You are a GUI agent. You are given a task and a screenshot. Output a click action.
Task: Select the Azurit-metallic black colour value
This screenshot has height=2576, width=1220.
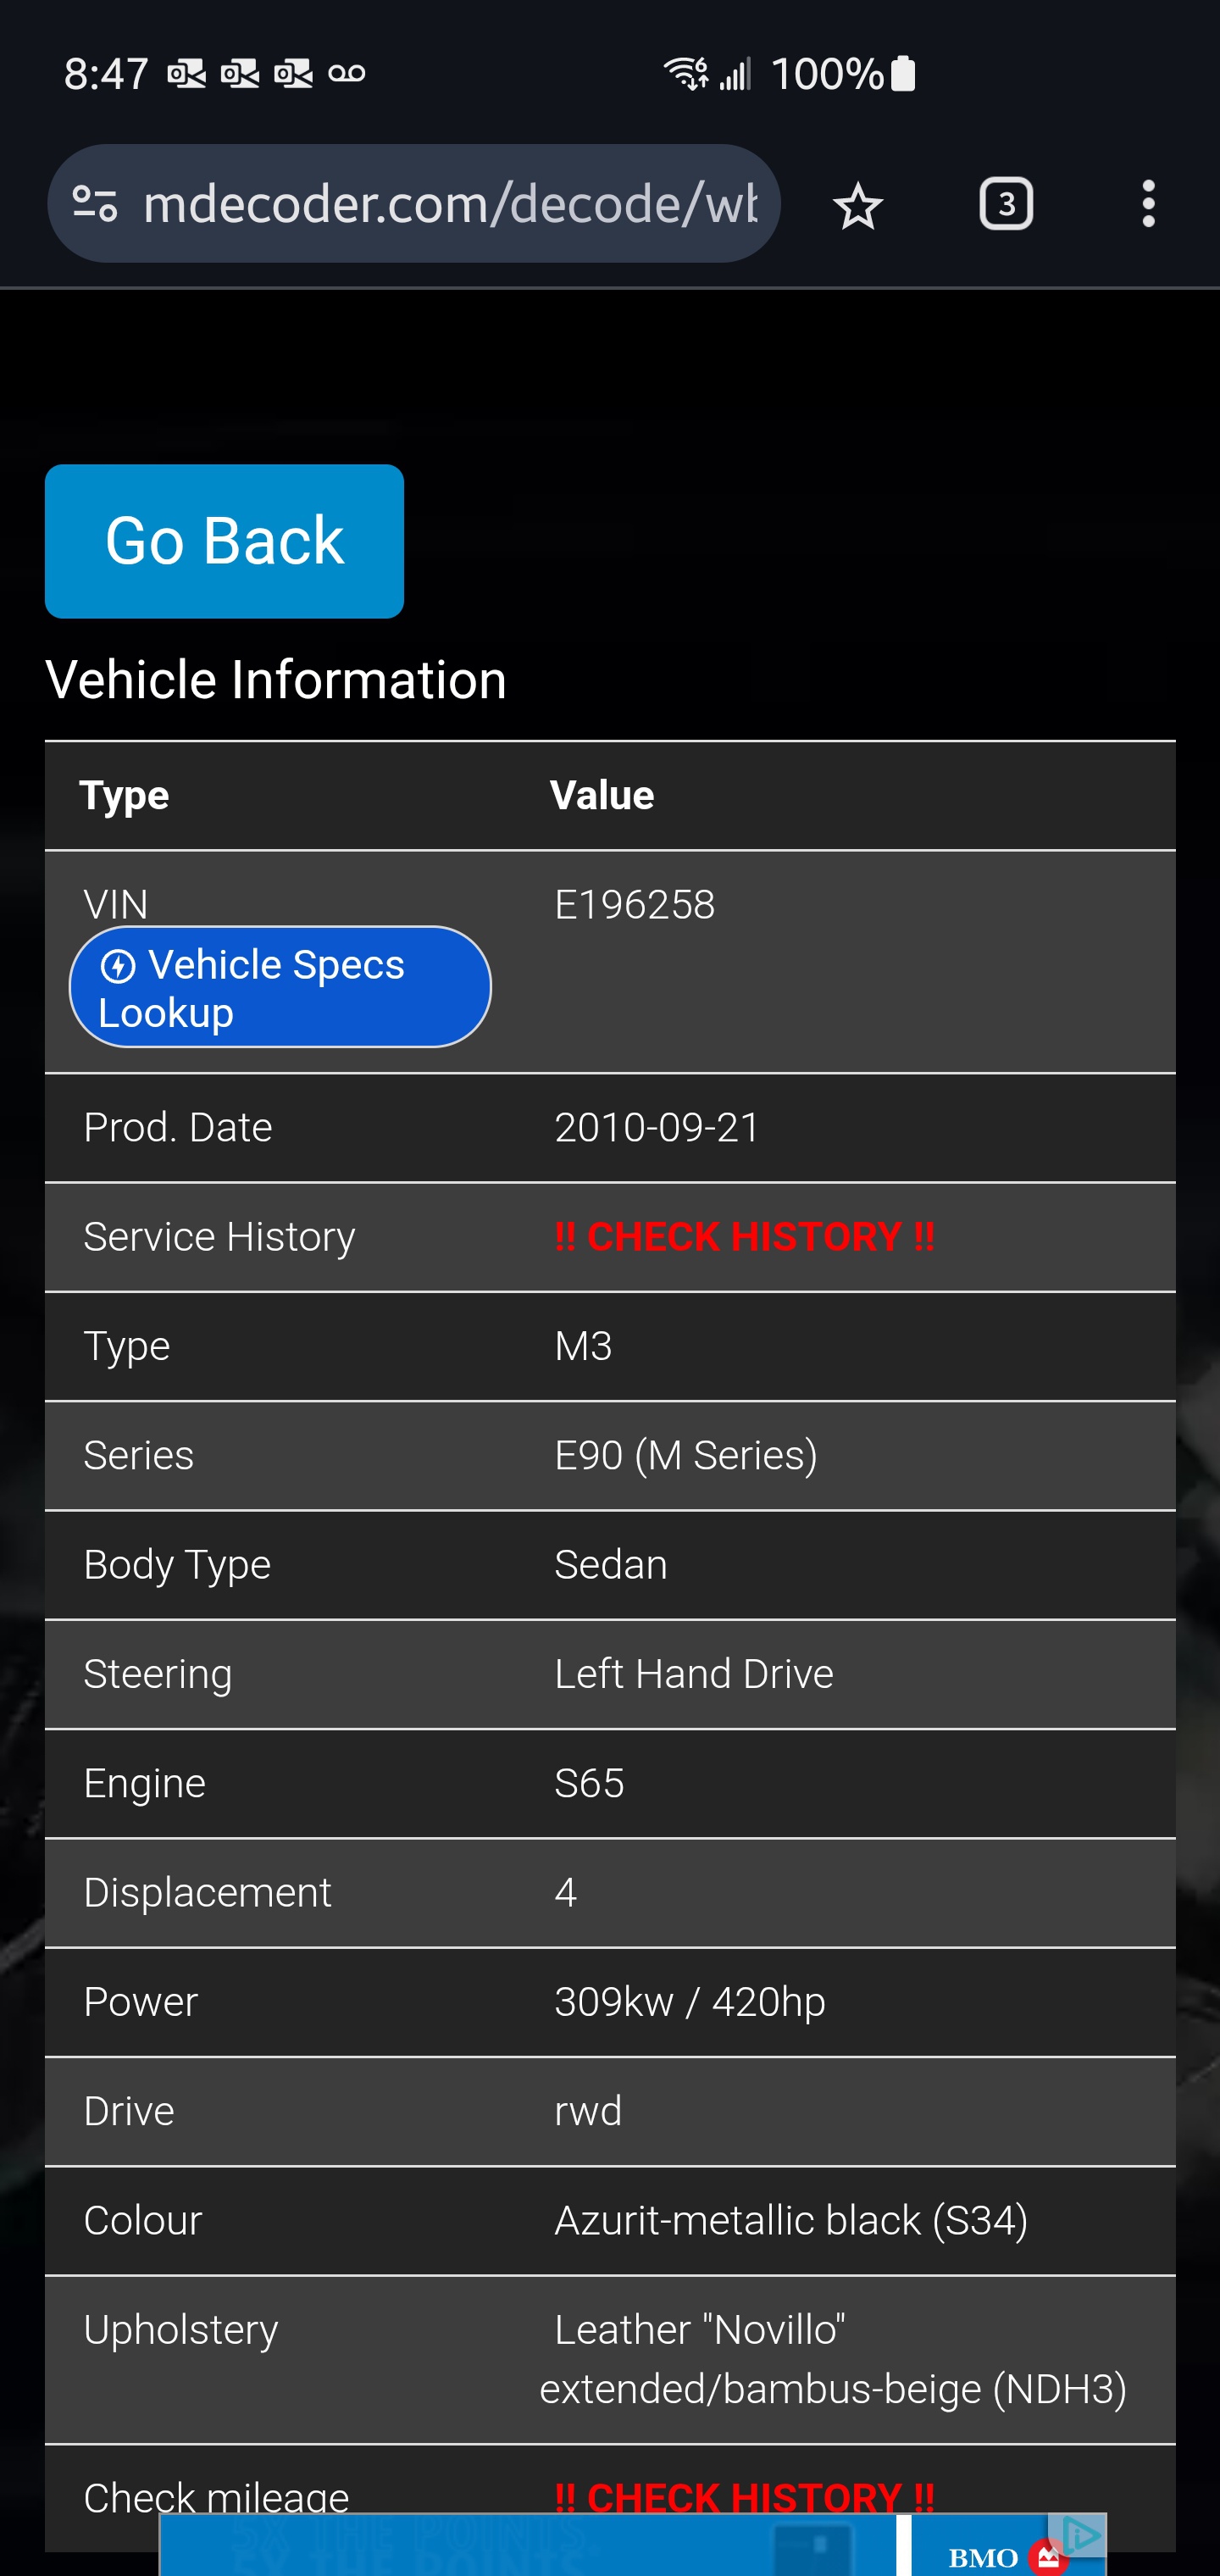pyautogui.click(x=791, y=2221)
